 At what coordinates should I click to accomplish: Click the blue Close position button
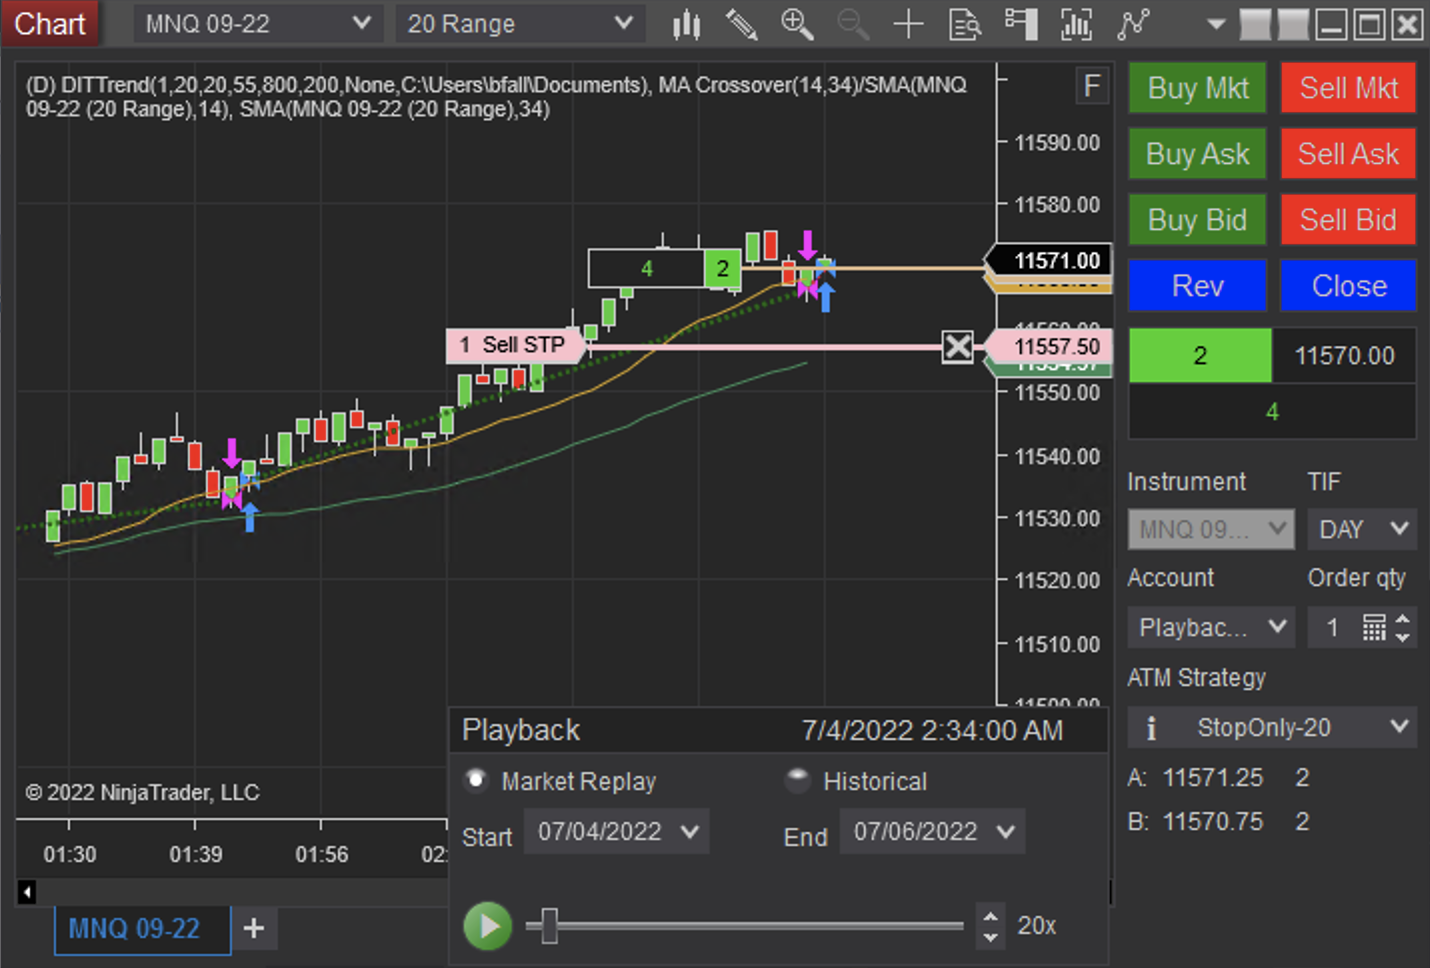point(1348,286)
